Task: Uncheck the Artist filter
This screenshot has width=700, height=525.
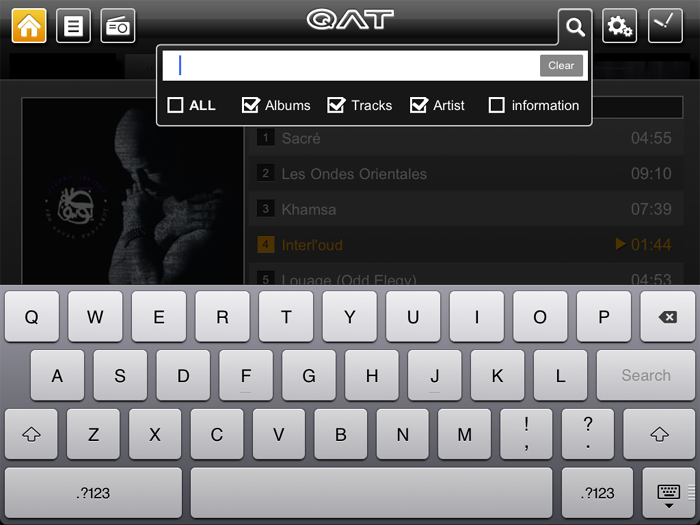Action: point(419,105)
